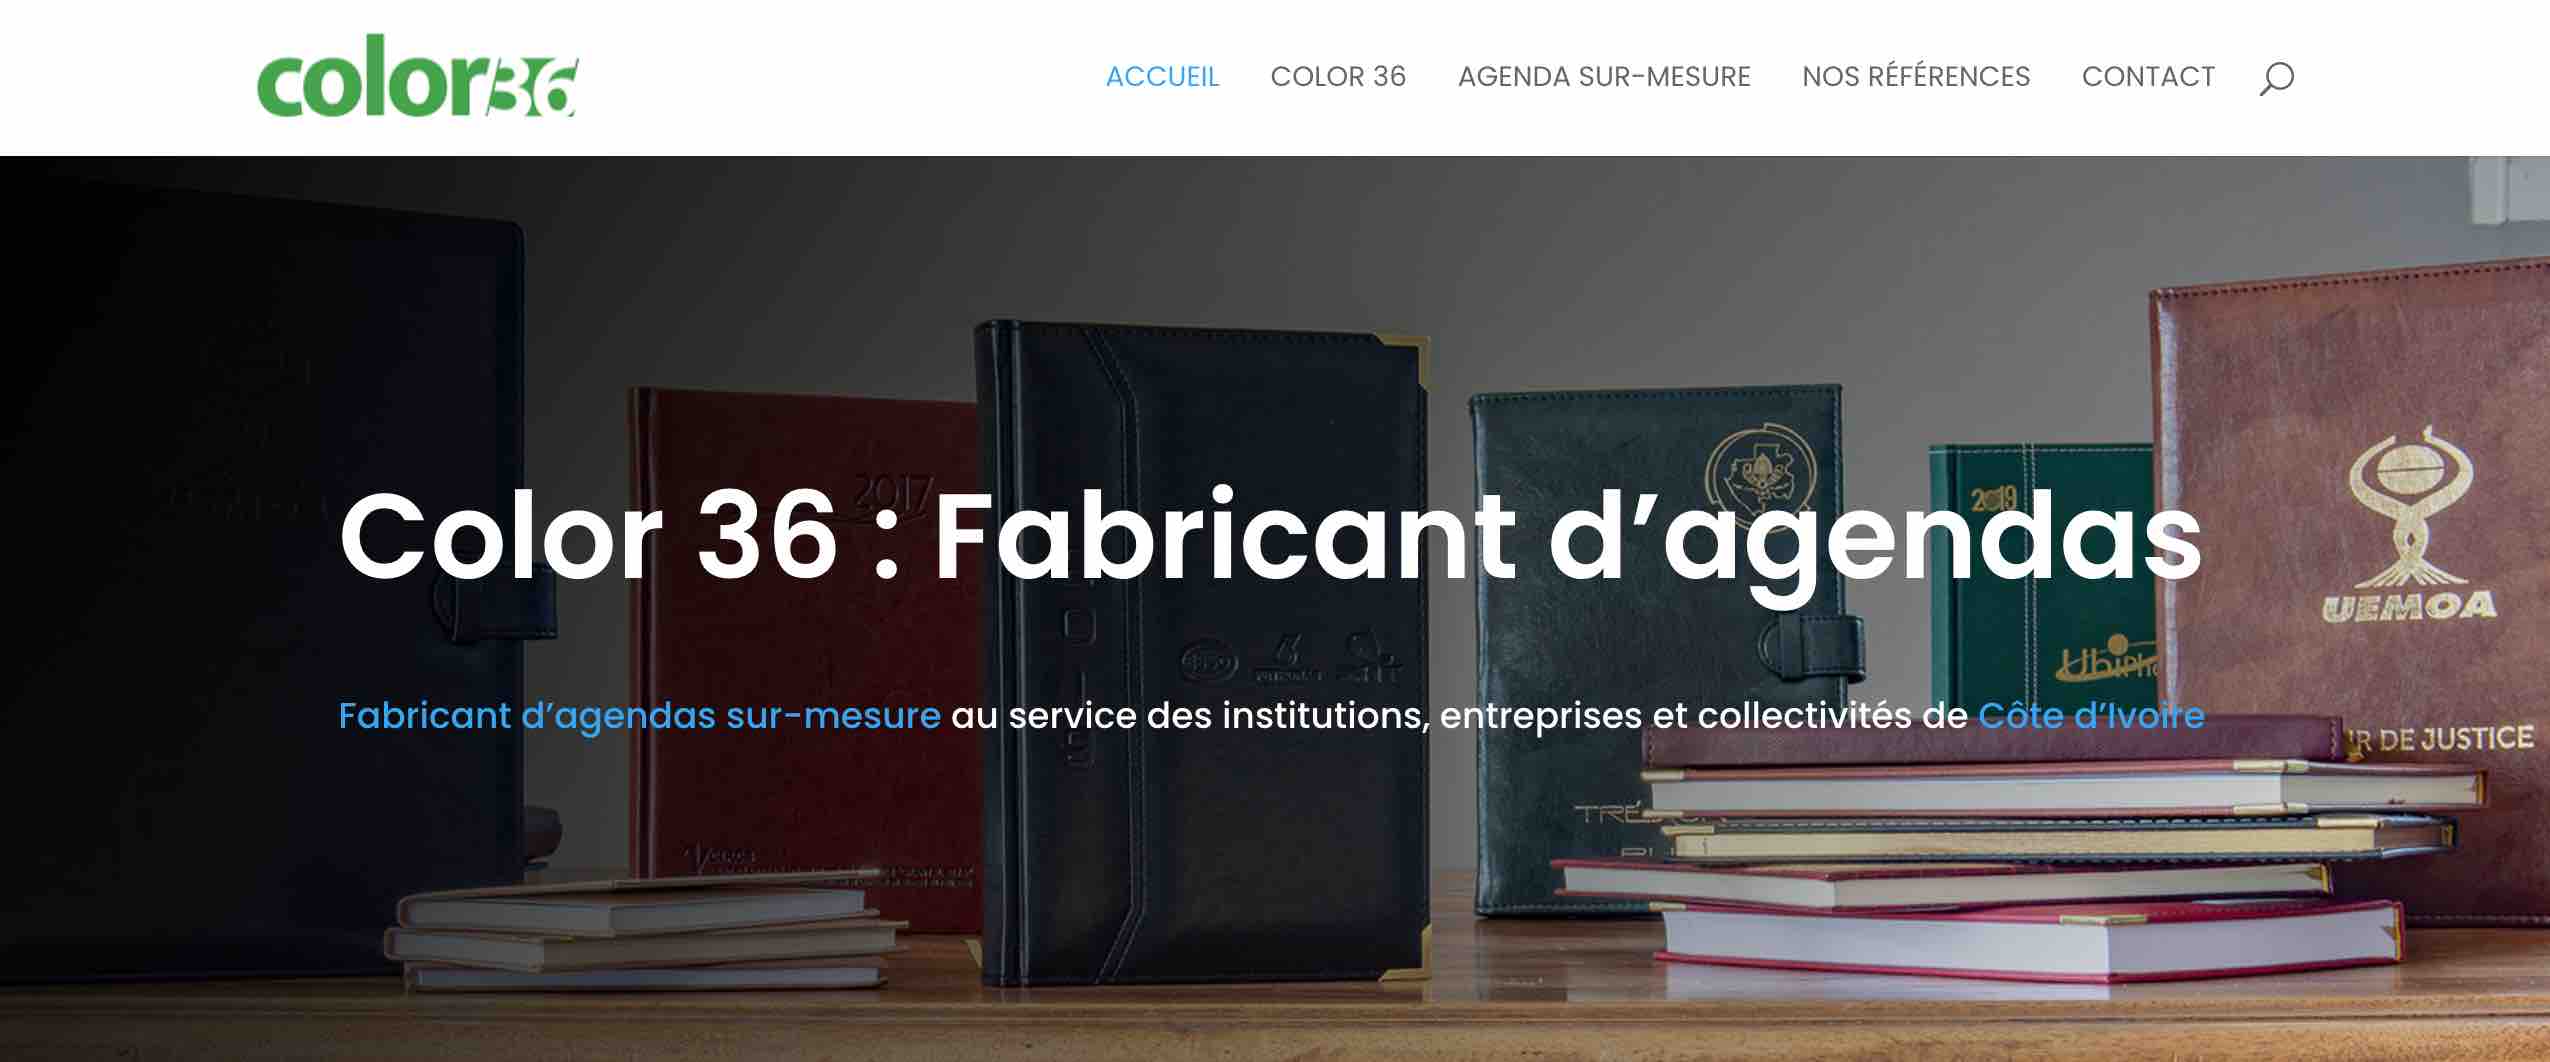Navigate to the CONTACT page
The image size is (2550, 1062).
(2148, 77)
